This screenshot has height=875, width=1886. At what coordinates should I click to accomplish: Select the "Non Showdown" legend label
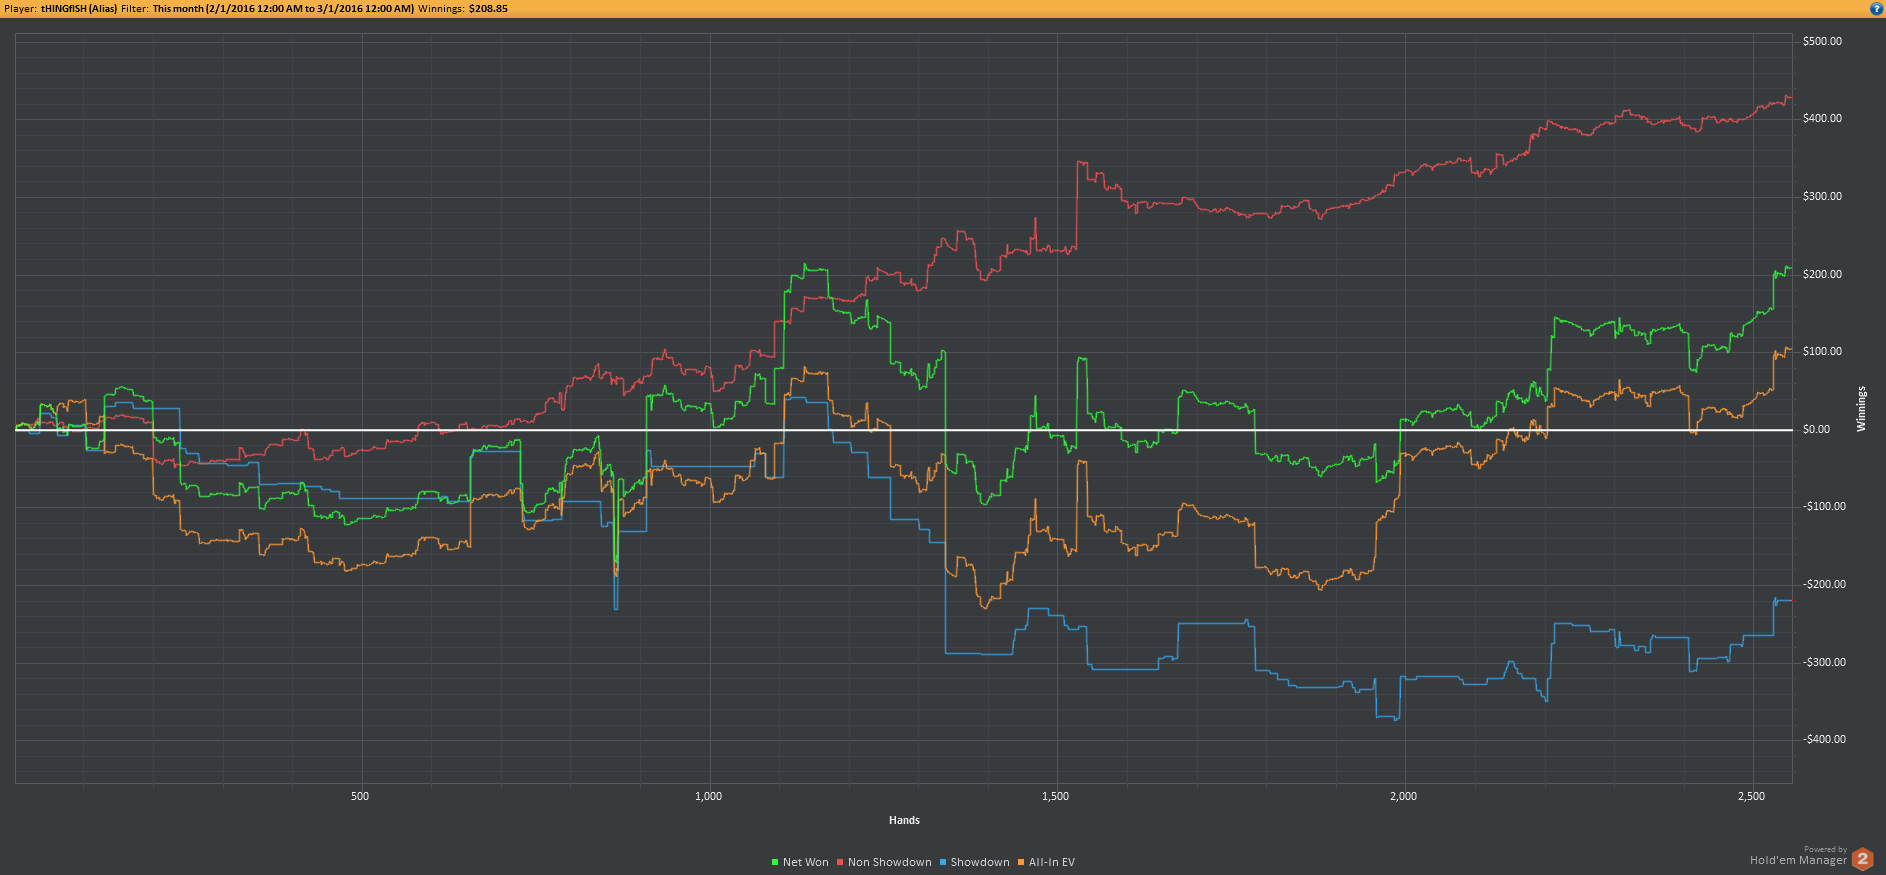point(890,862)
